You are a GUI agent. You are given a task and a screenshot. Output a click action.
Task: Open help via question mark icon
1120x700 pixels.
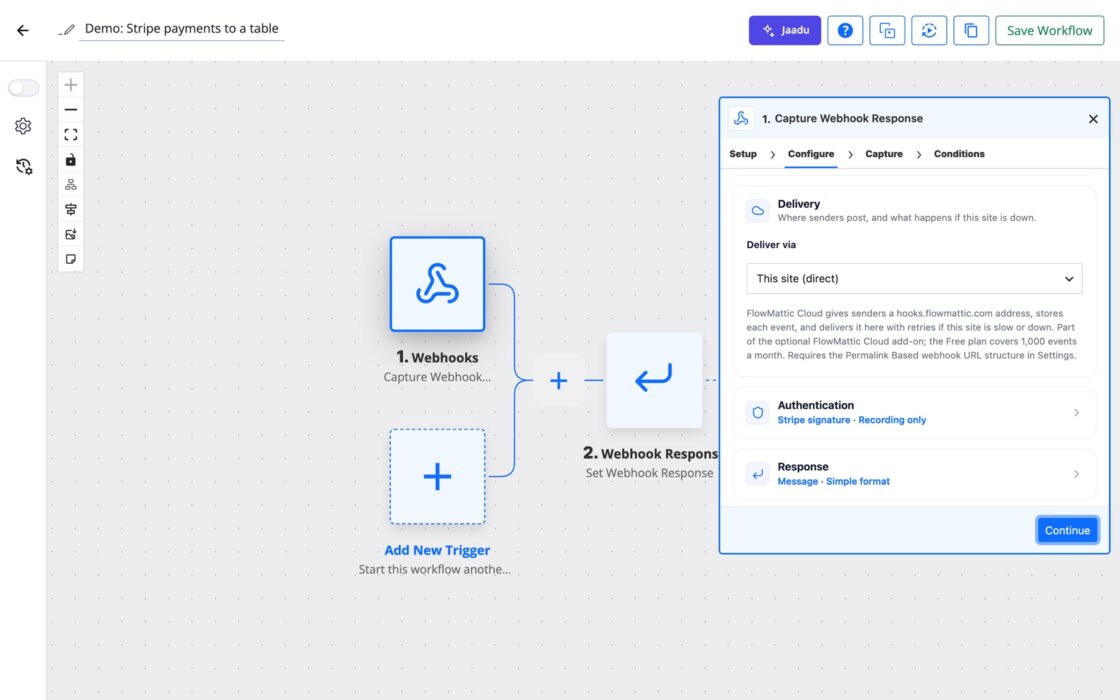[845, 30]
